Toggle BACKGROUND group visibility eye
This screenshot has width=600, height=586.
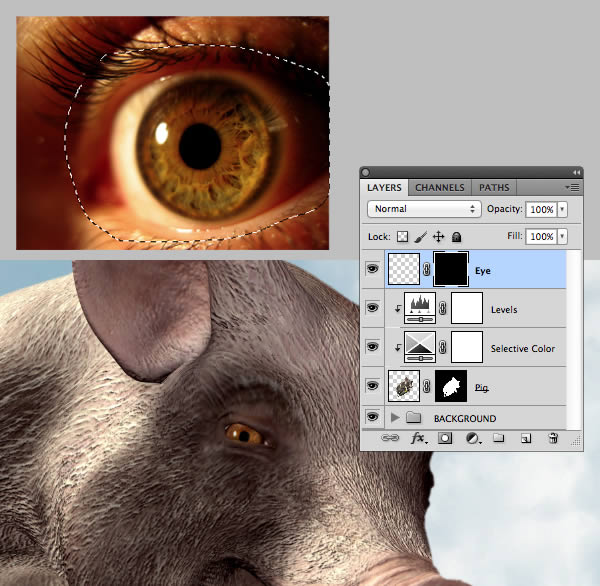tap(372, 416)
